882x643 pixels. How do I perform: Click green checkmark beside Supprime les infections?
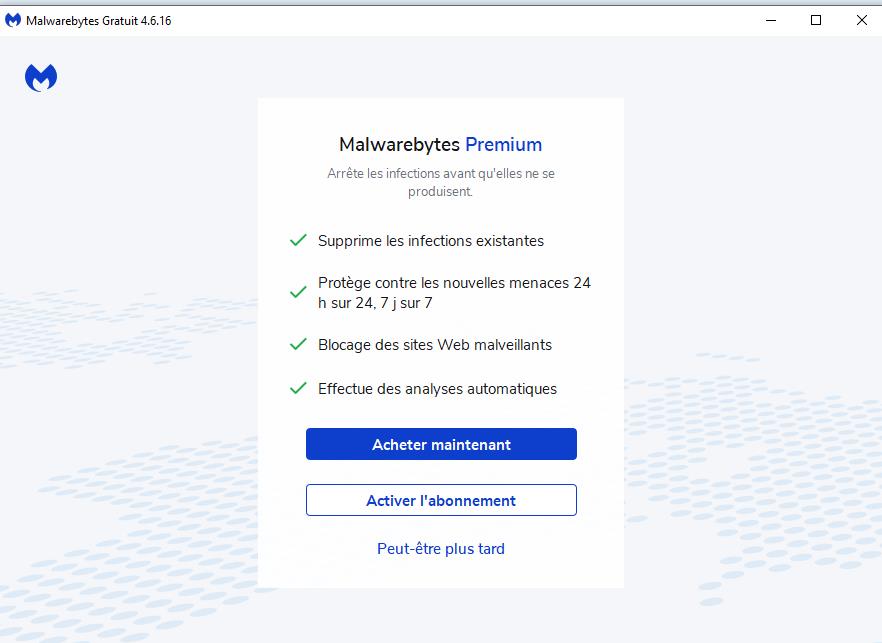pos(298,240)
